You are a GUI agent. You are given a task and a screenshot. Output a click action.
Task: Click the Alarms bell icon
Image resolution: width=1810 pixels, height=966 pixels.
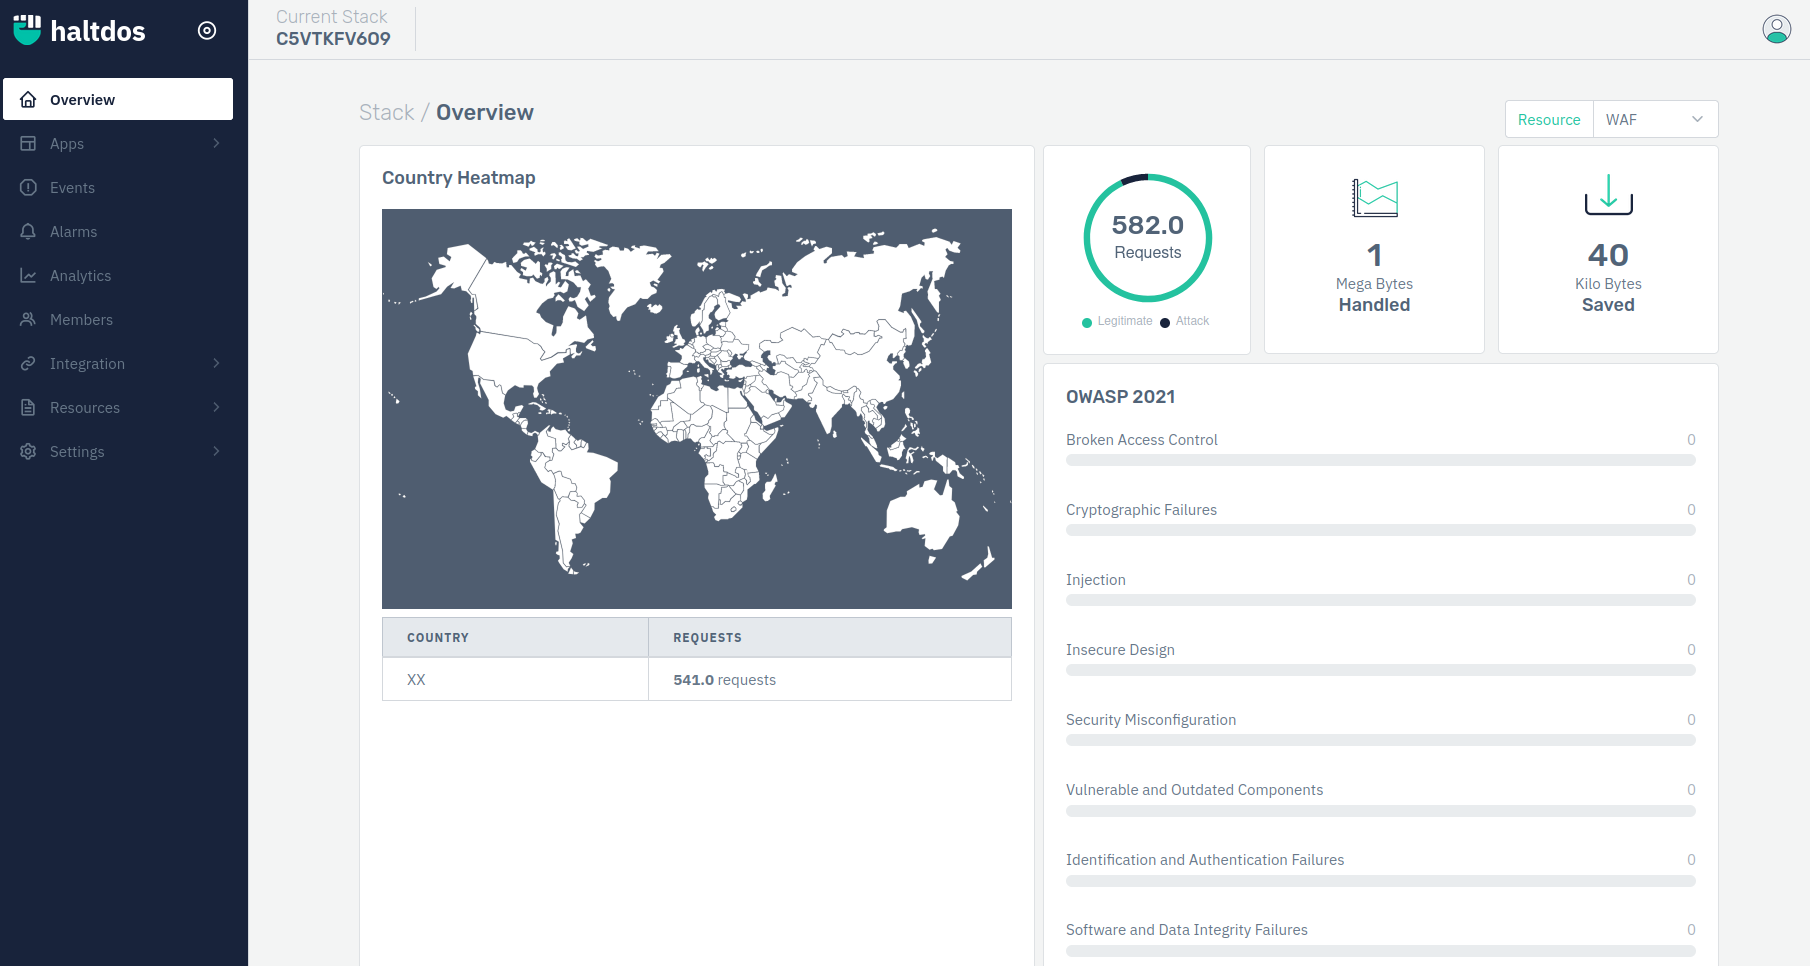coord(28,232)
